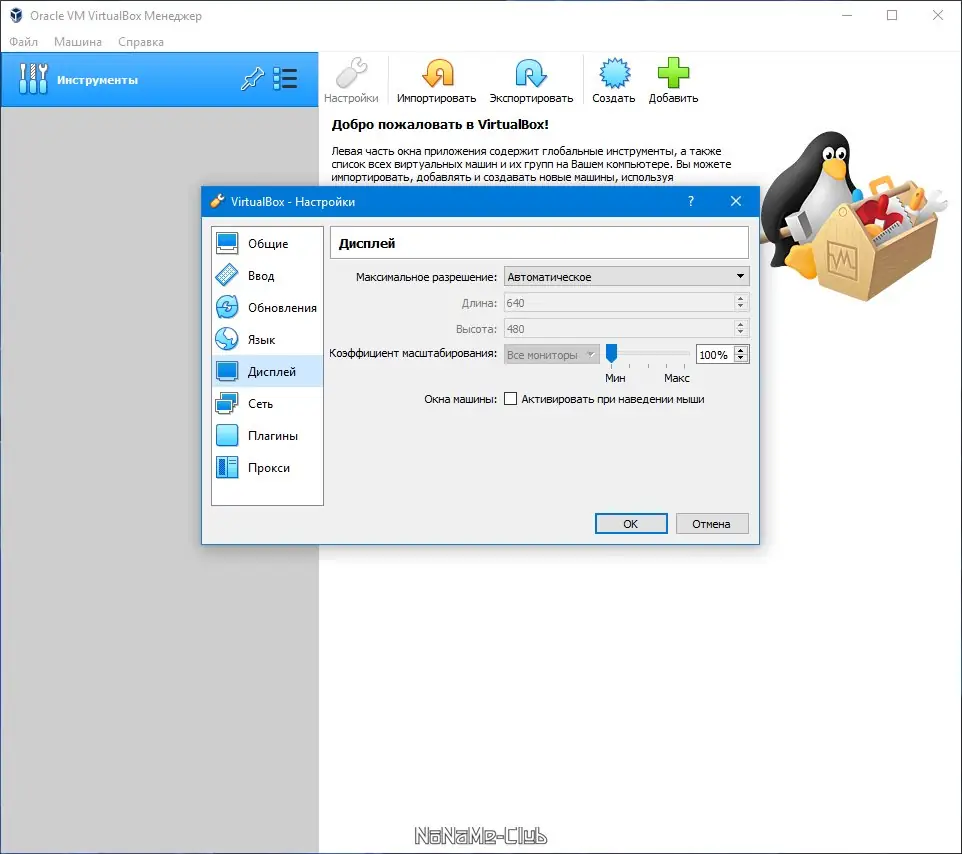Select the Общие settings category

[x=267, y=244]
